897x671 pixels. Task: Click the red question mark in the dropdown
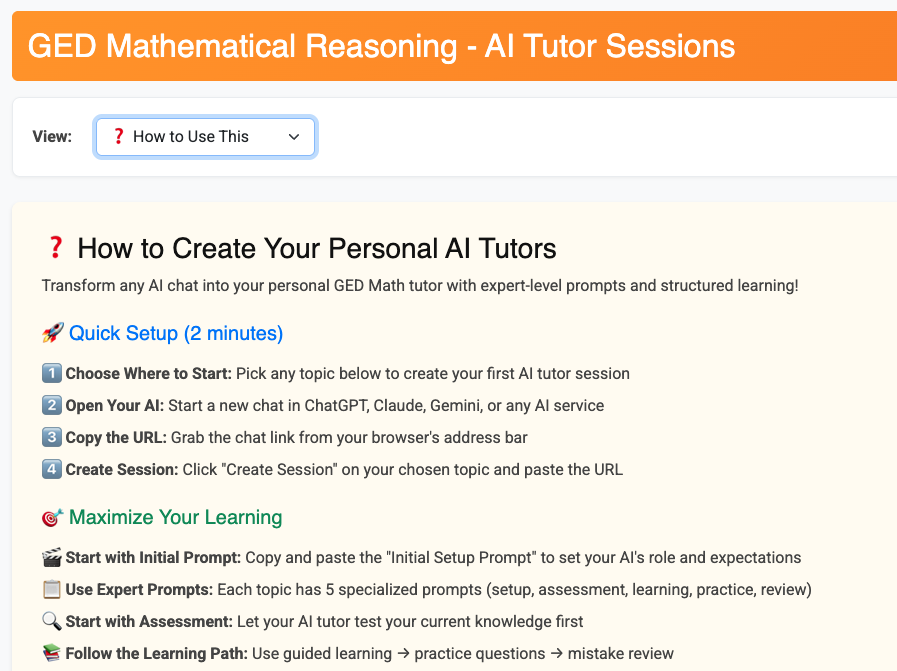click(x=118, y=137)
